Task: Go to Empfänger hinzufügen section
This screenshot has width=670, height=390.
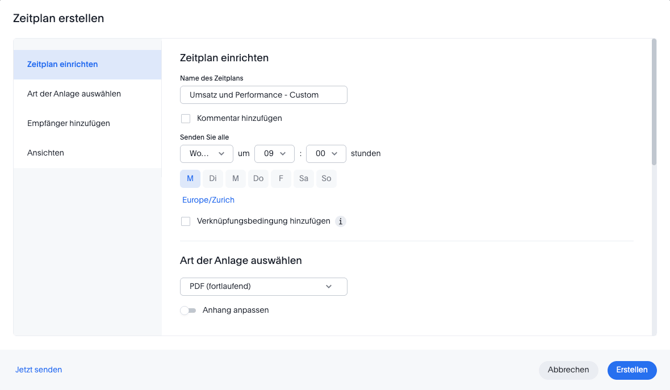Action: click(87, 123)
